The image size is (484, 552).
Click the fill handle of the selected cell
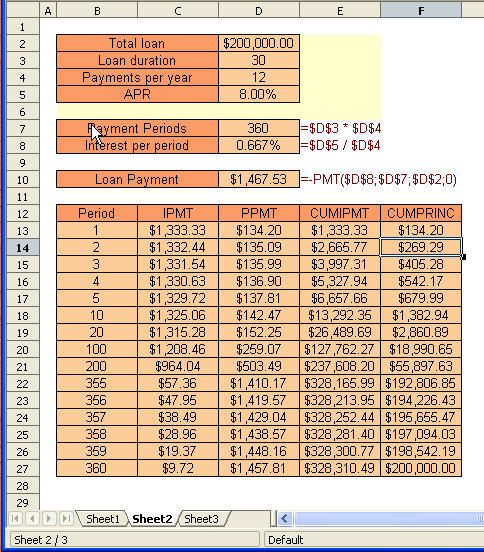[463, 257]
